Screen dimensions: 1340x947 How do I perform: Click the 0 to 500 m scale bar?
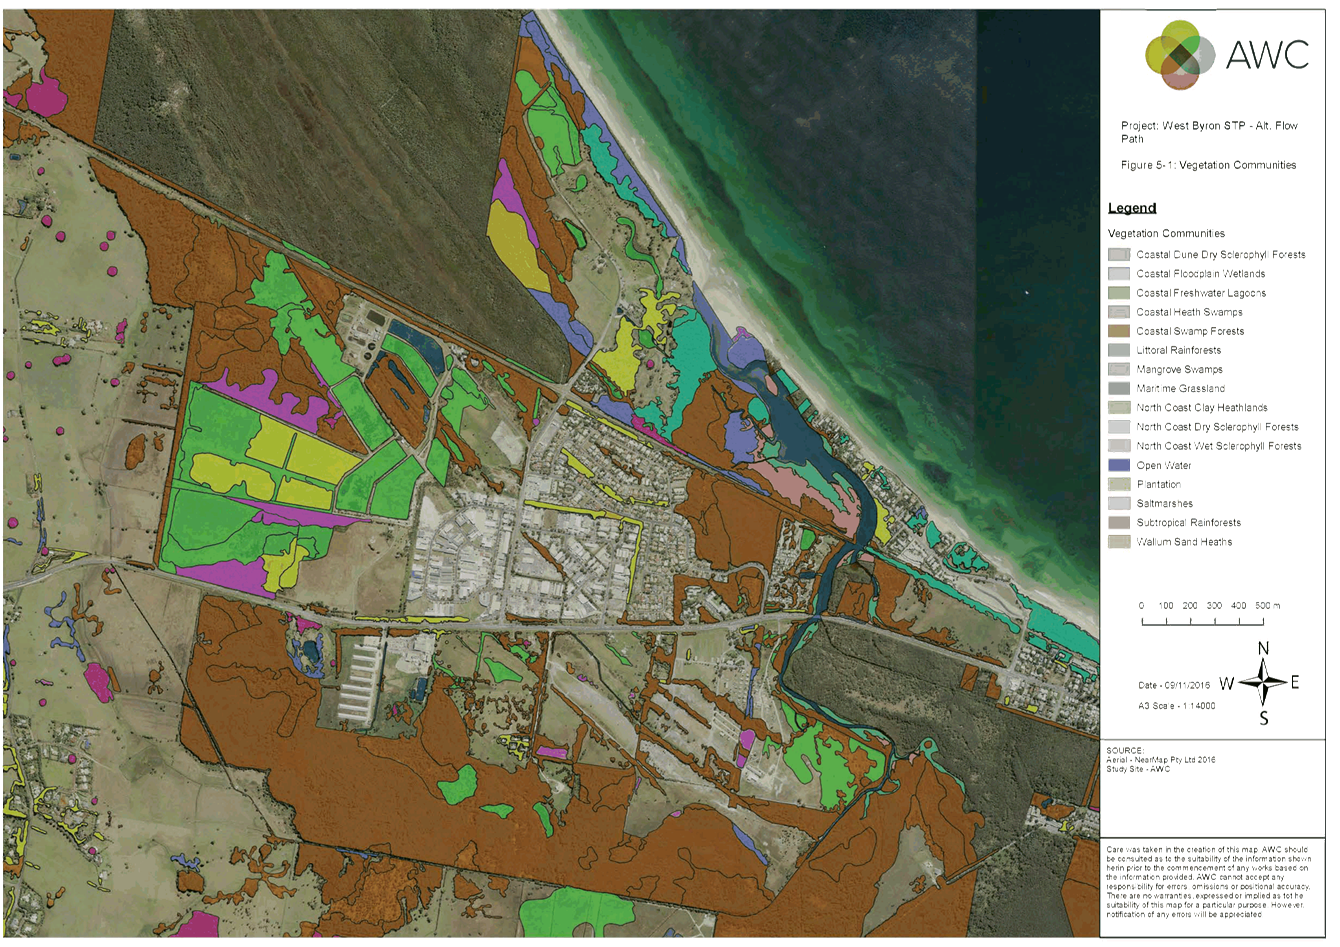(1208, 614)
